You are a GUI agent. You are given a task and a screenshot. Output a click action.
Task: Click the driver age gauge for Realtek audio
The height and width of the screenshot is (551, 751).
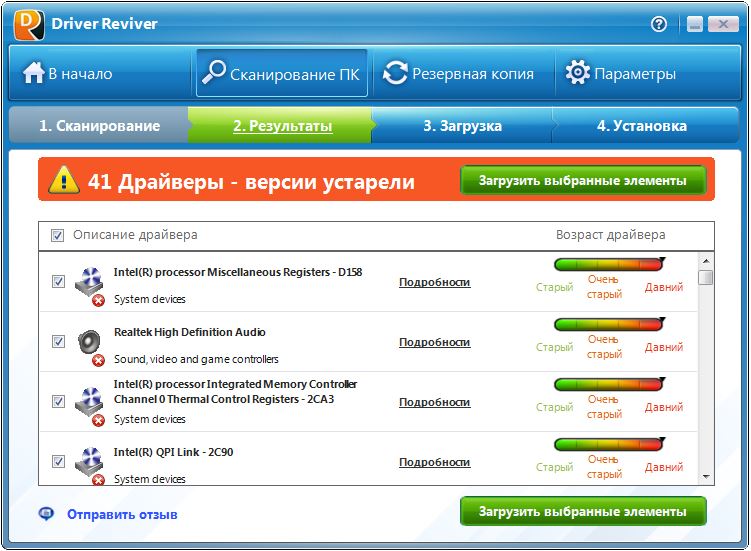coord(609,325)
